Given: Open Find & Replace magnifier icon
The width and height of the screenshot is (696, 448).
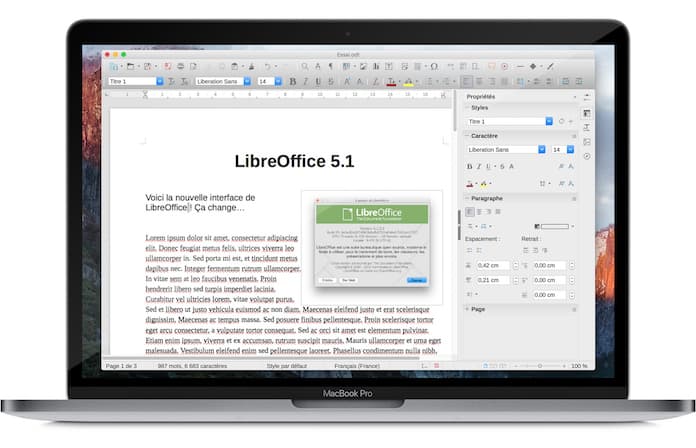Looking at the screenshot, I should 304,67.
